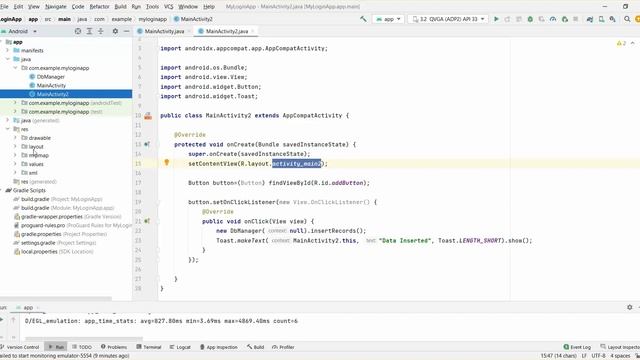Expand the mipmap folder
This screenshot has width=640, height=360.
[16, 155]
